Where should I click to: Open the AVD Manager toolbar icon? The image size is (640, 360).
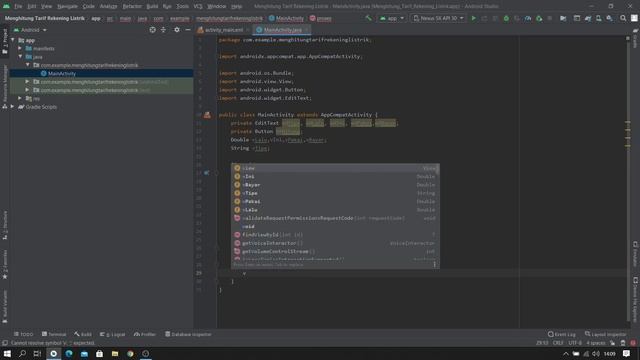tap(598, 18)
